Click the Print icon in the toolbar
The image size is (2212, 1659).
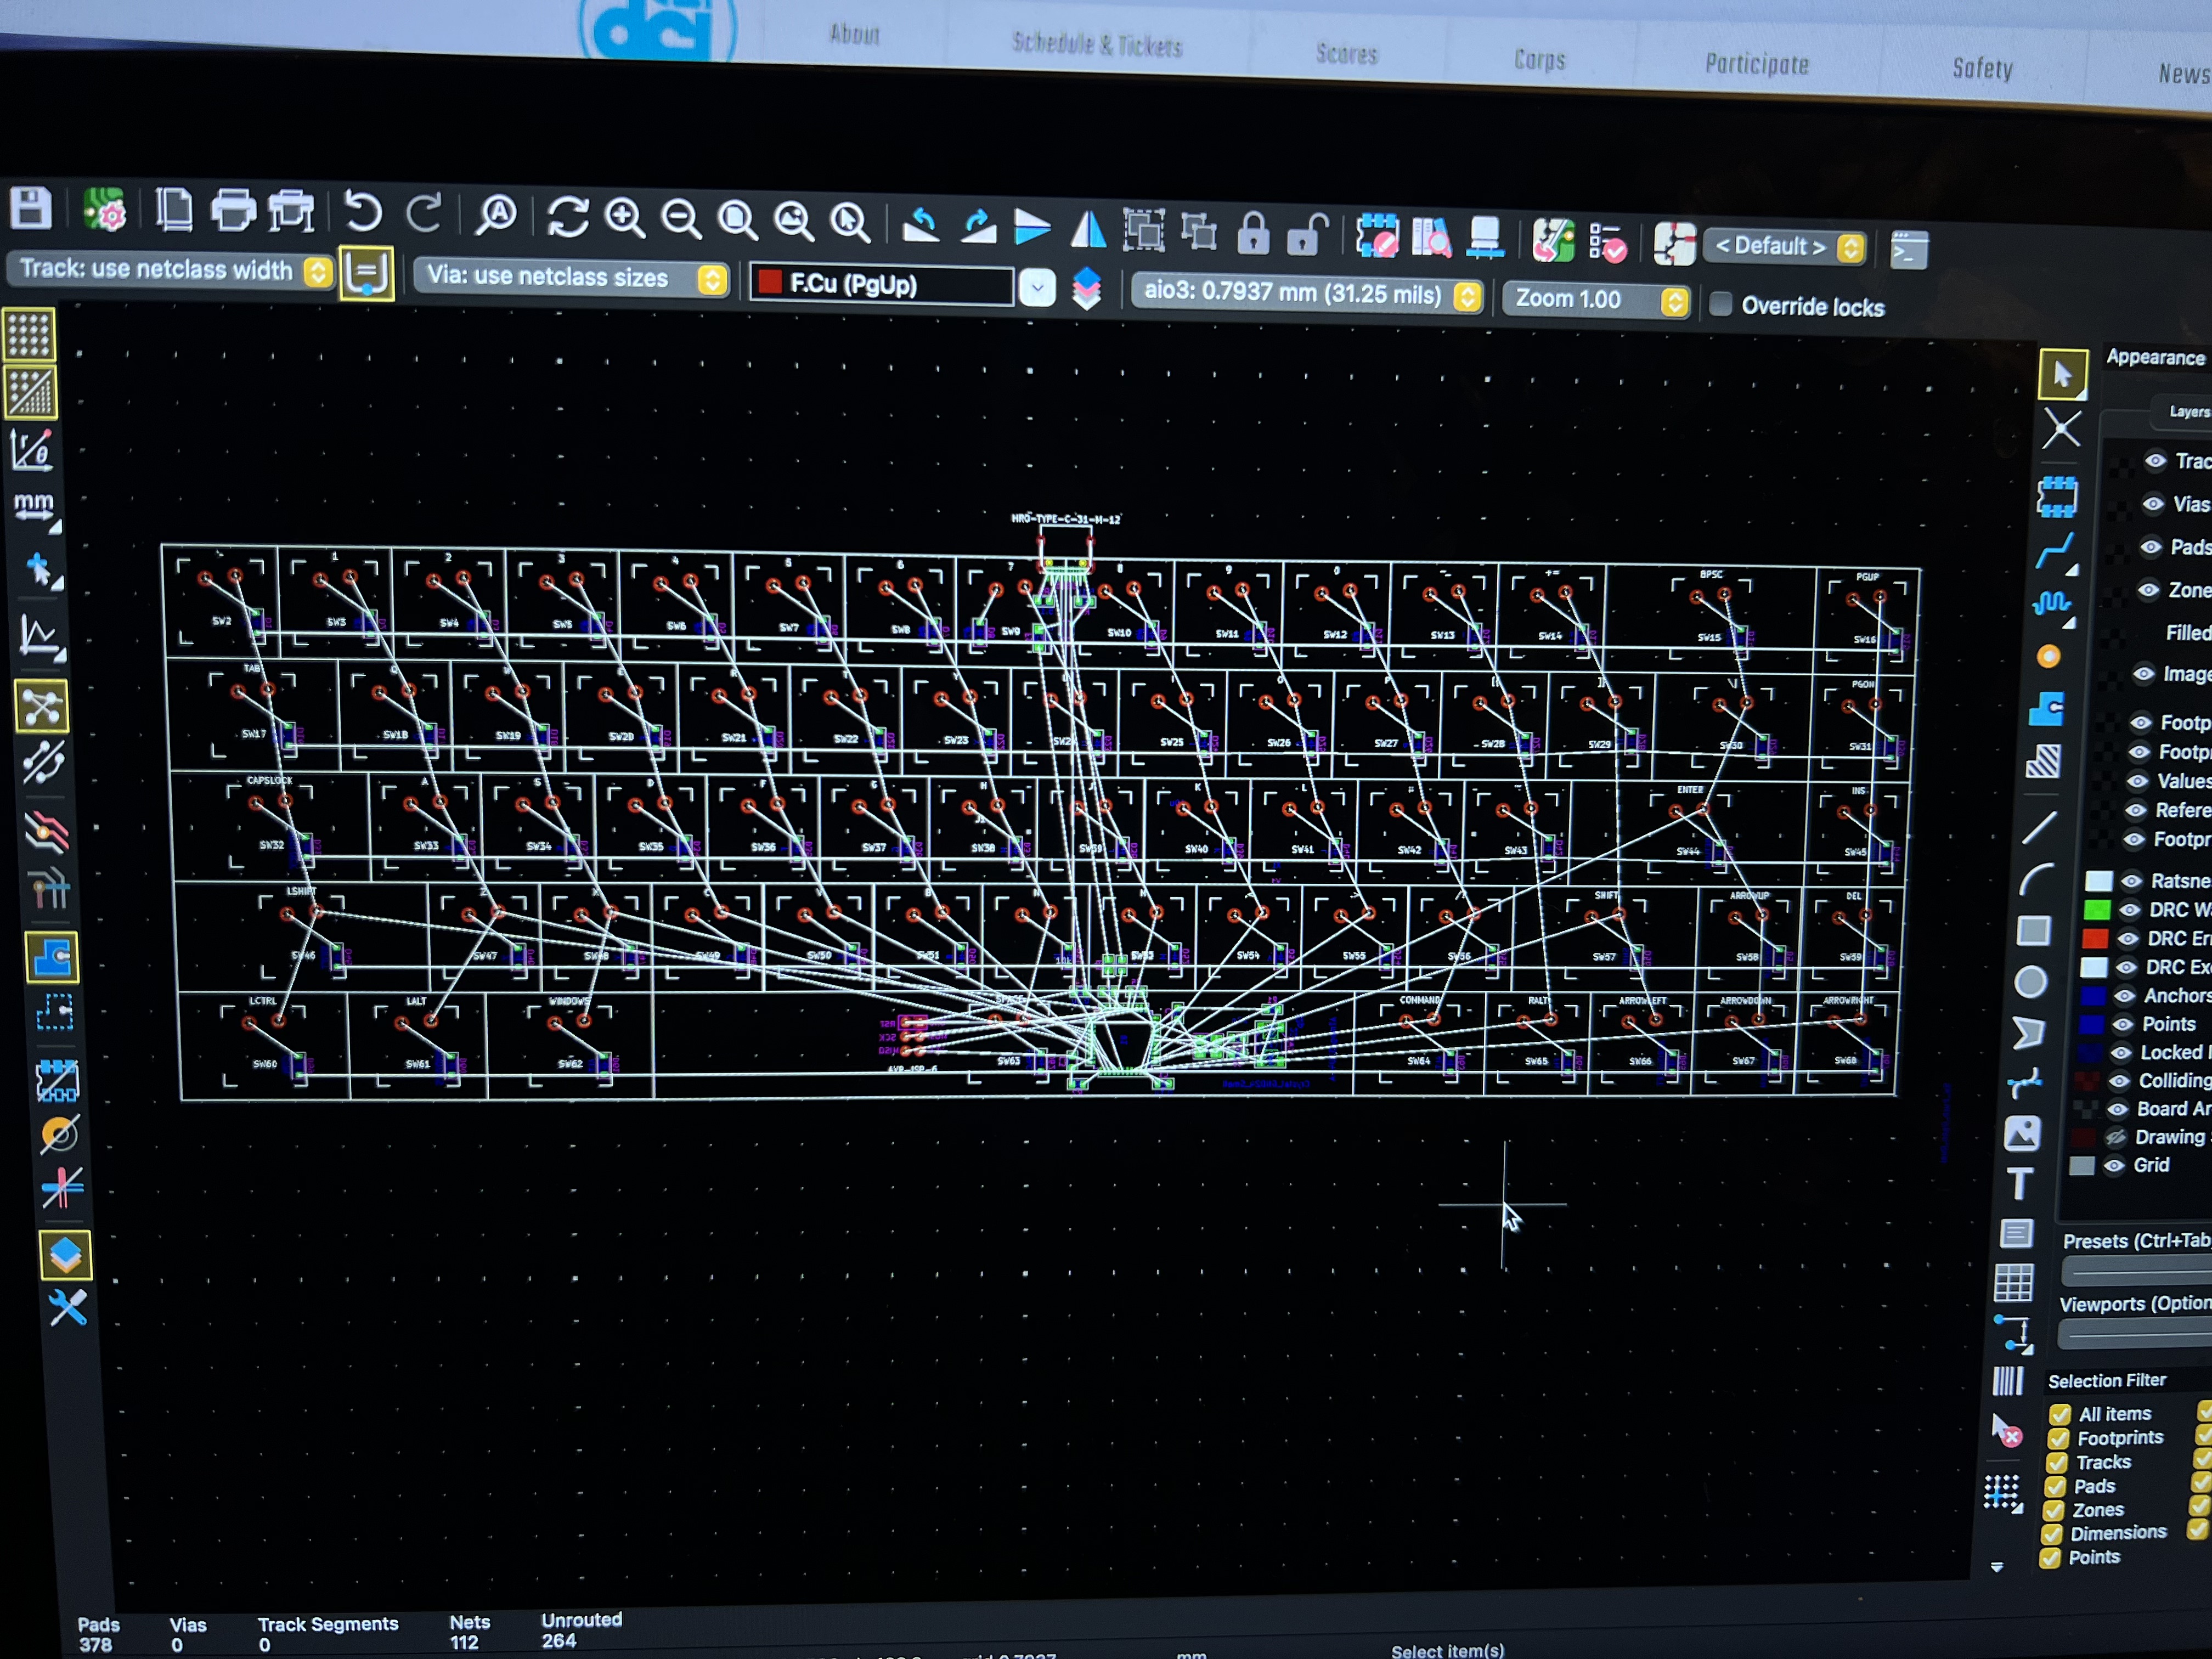[x=233, y=211]
